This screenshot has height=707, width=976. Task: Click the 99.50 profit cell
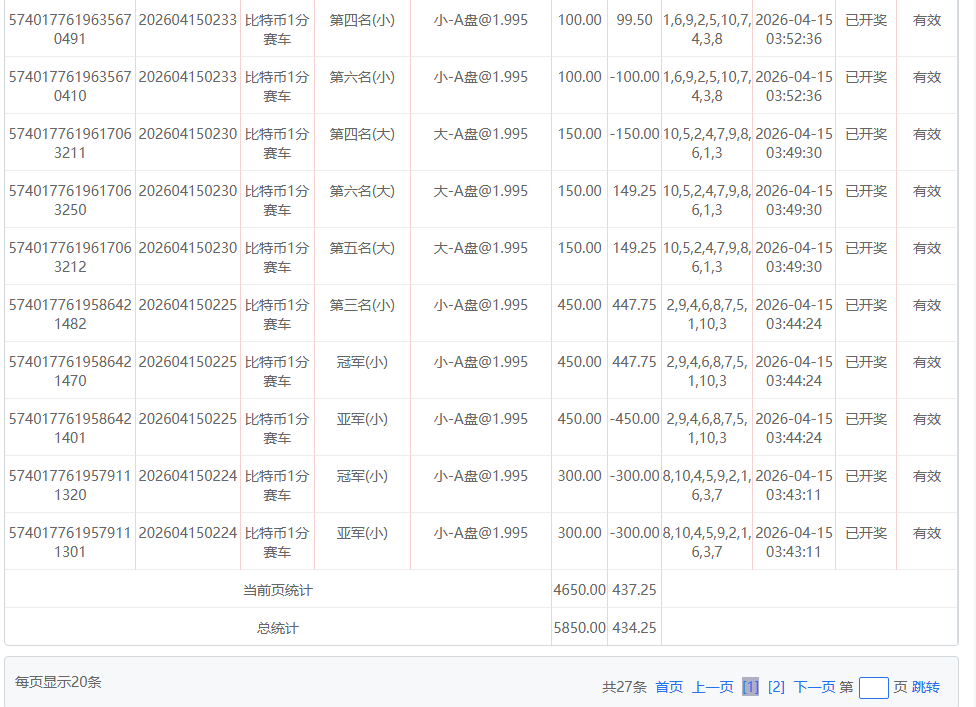click(x=634, y=20)
